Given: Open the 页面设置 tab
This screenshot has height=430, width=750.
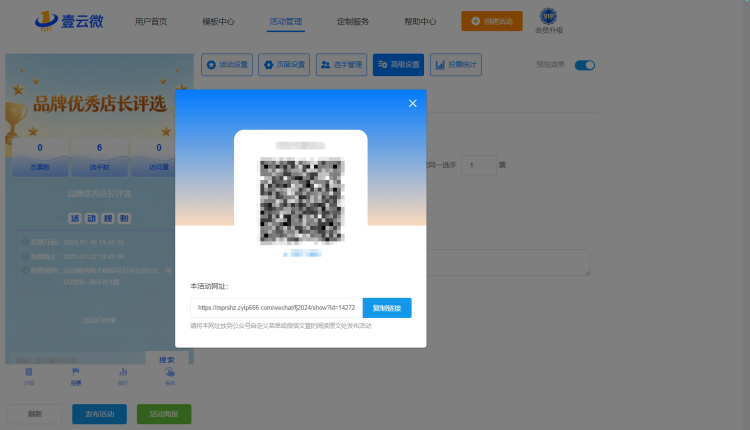Looking at the screenshot, I should click(x=284, y=65).
